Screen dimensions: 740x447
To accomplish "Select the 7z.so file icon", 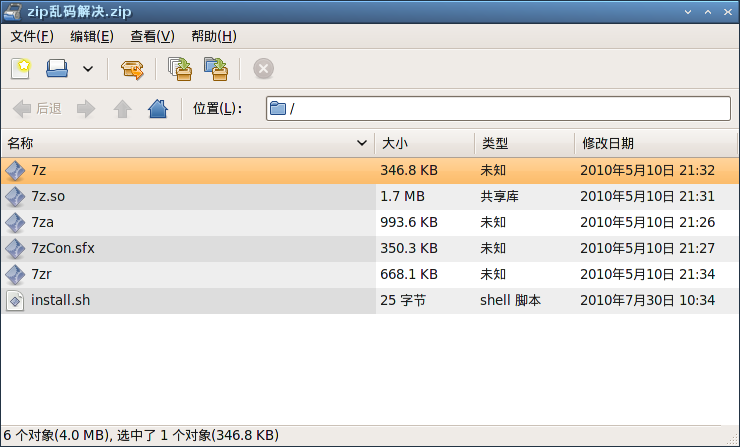I will pyautogui.click(x=15, y=196).
